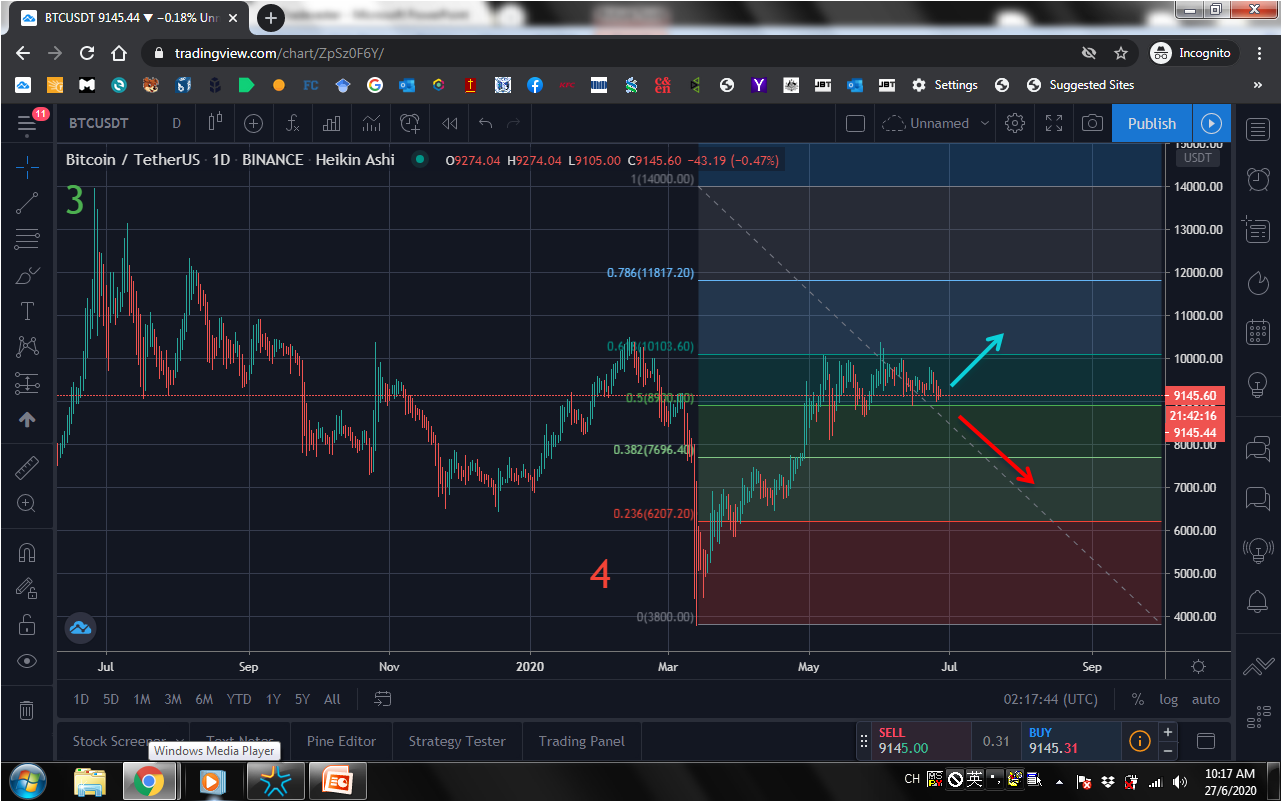1282x802 pixels.
Task: Open the USDT currency selector on price axis
Action: [1197, 158]
